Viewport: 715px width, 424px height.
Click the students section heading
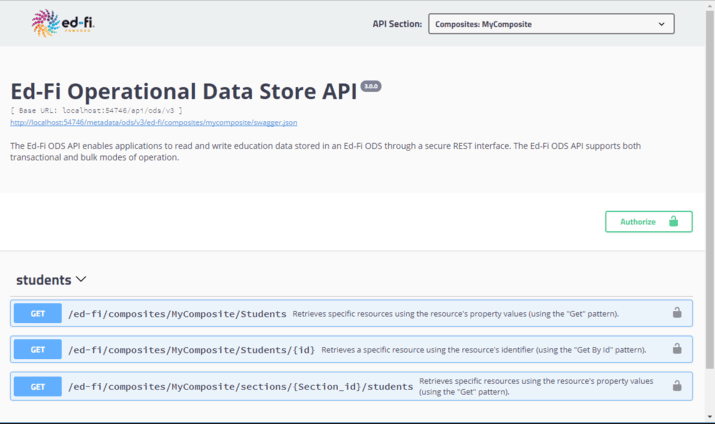coord(44,280)
